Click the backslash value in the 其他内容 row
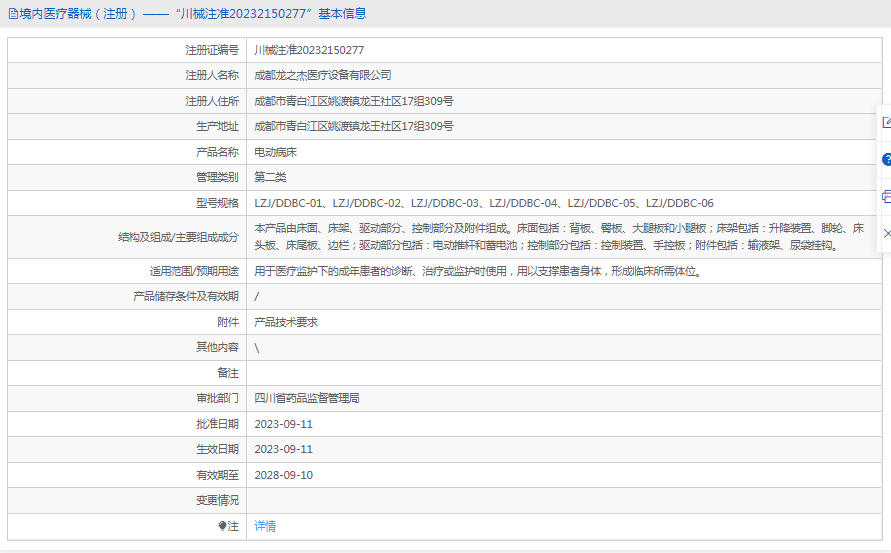Screen dimensions: 891x553 click(257, 348)
